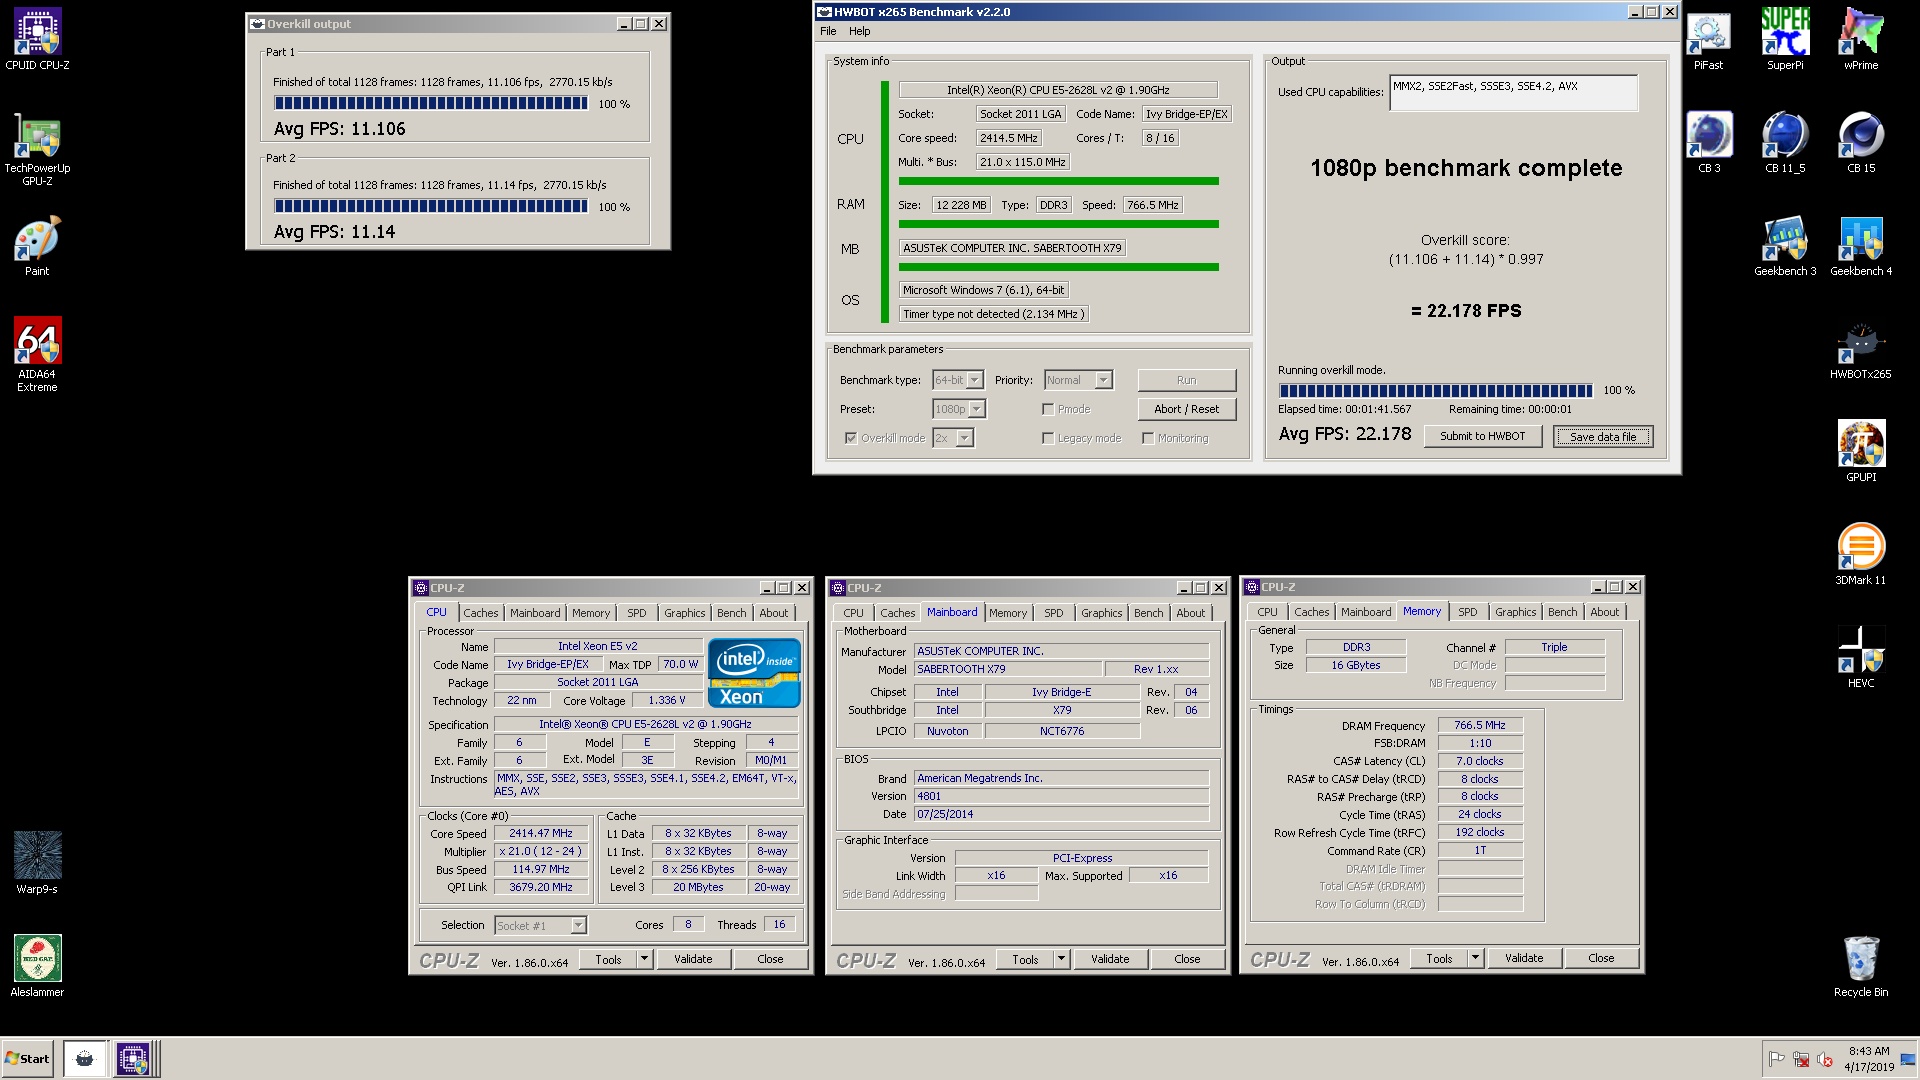Screen dimensions: 1920x1080
Task: Enable the Pmode checkbox
Action: pos(1048,409)
